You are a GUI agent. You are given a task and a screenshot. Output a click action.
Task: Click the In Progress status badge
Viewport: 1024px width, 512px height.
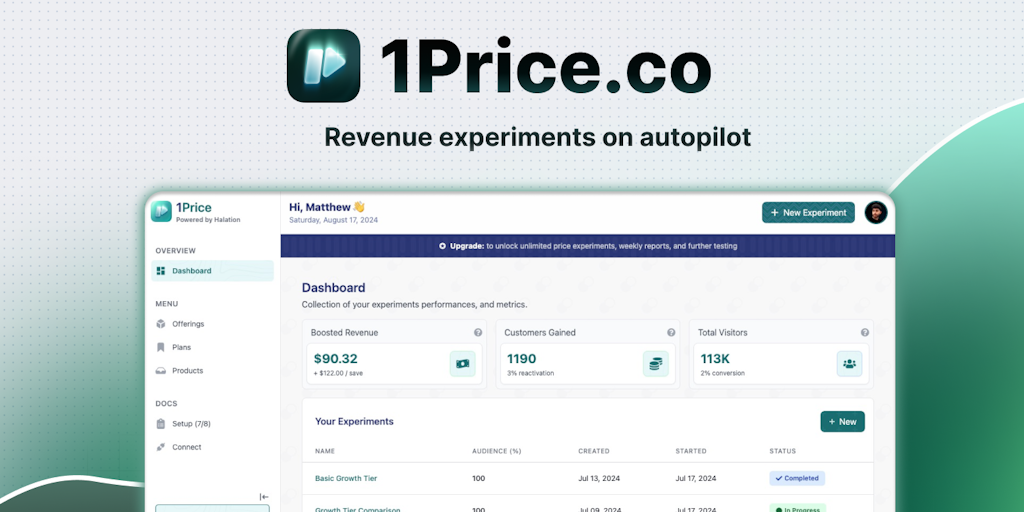(797, 509)
